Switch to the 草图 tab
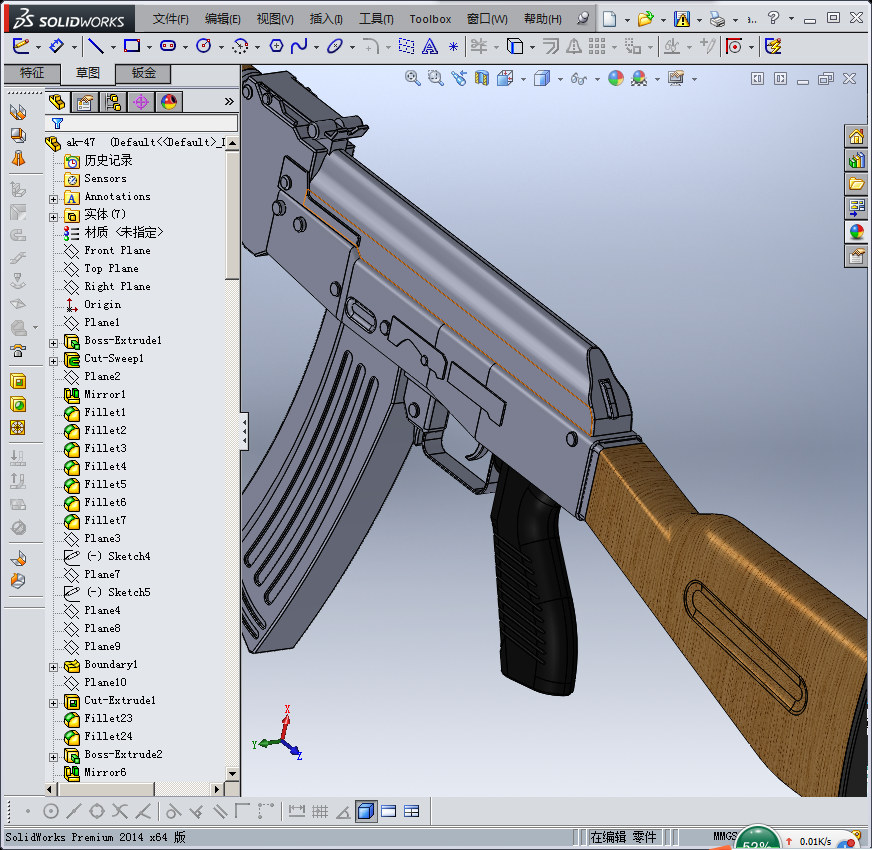This screenshot has width=872, height=850. point(87,73)
